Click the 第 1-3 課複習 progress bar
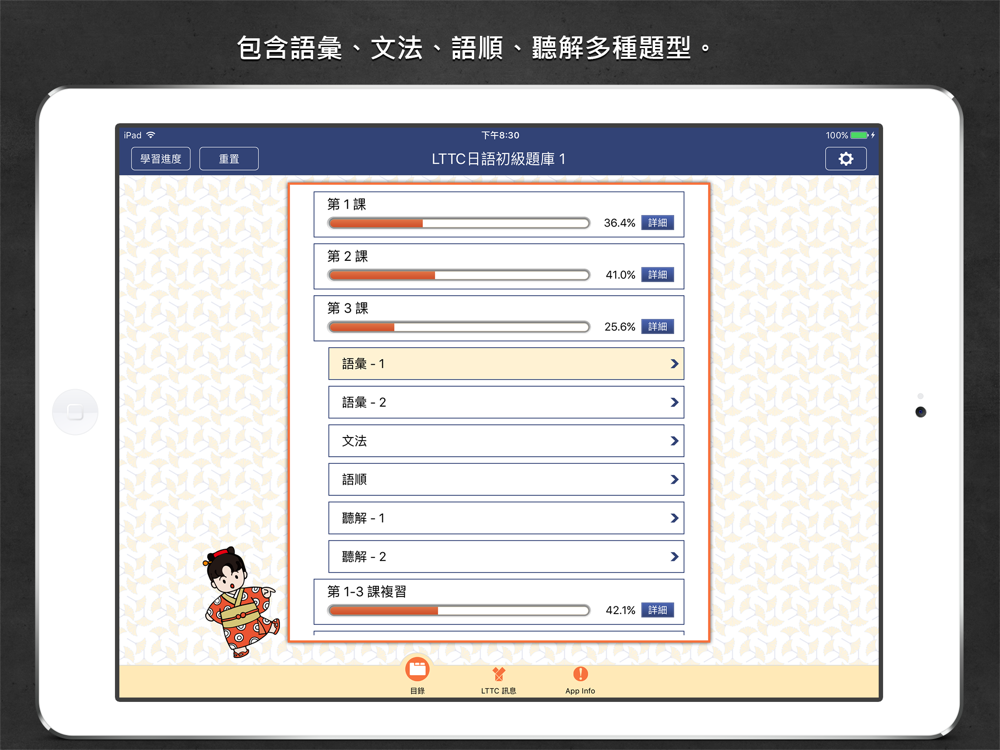 point(459,610)
